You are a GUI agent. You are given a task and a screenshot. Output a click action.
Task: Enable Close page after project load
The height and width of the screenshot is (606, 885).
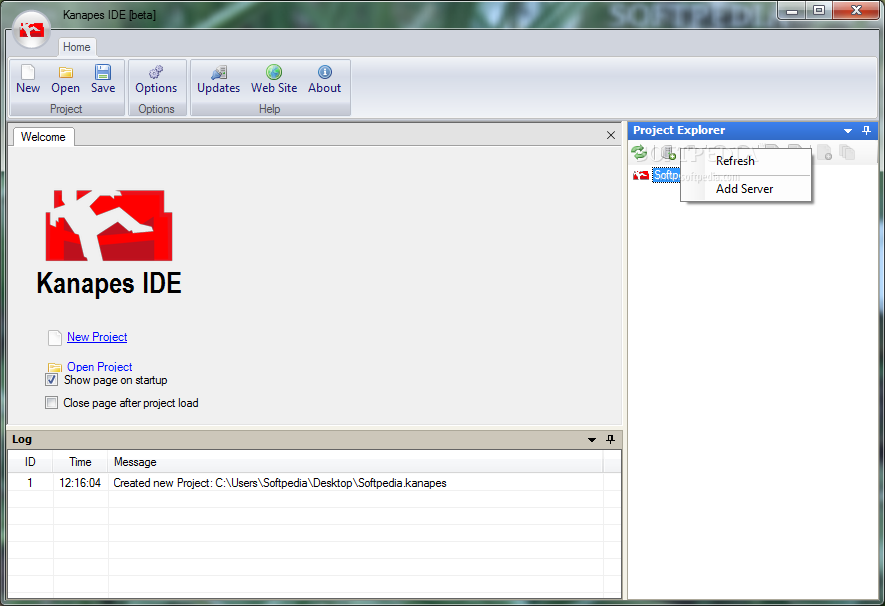(51, 403)
